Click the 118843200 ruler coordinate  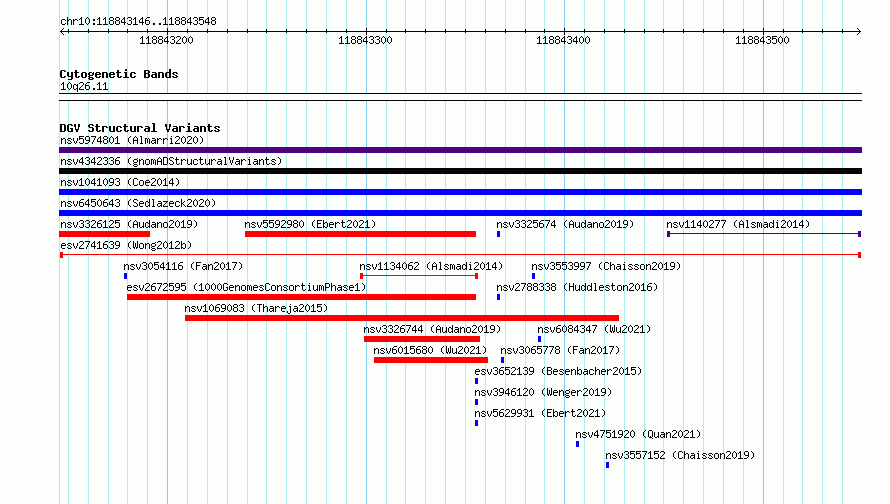[x=166, y=40]
